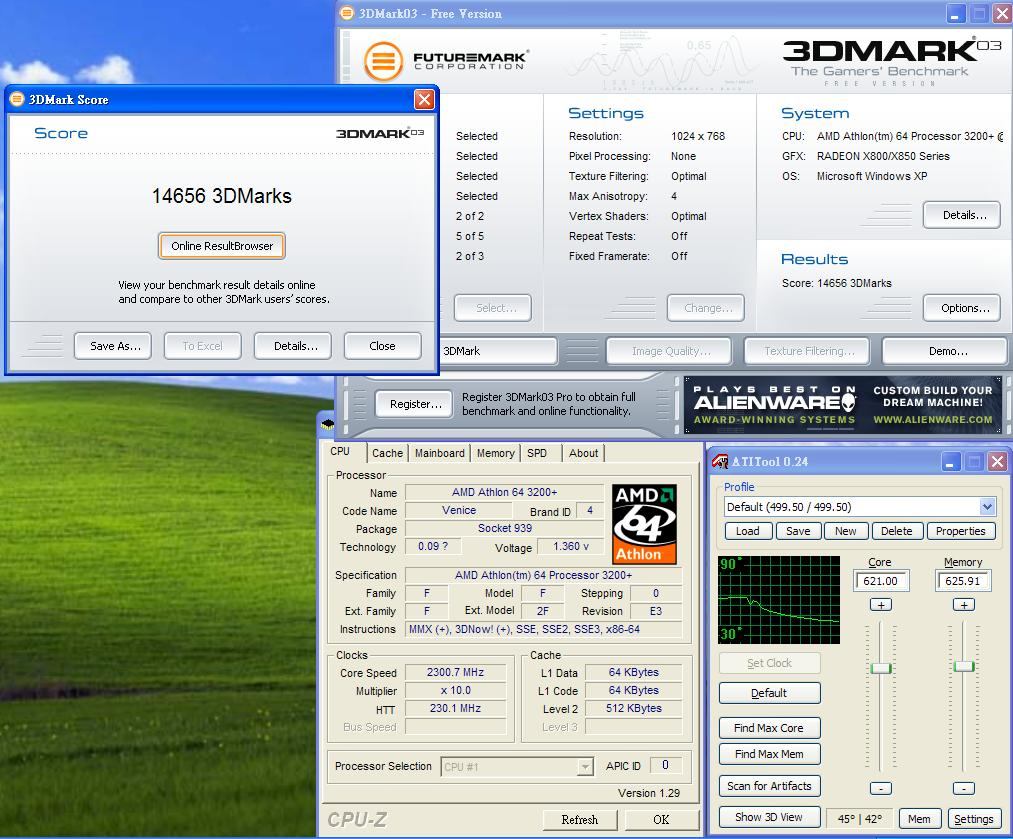Click the Core clock value field 621.00
Viewport: 1013px width, 839px height.
[881, 581]
